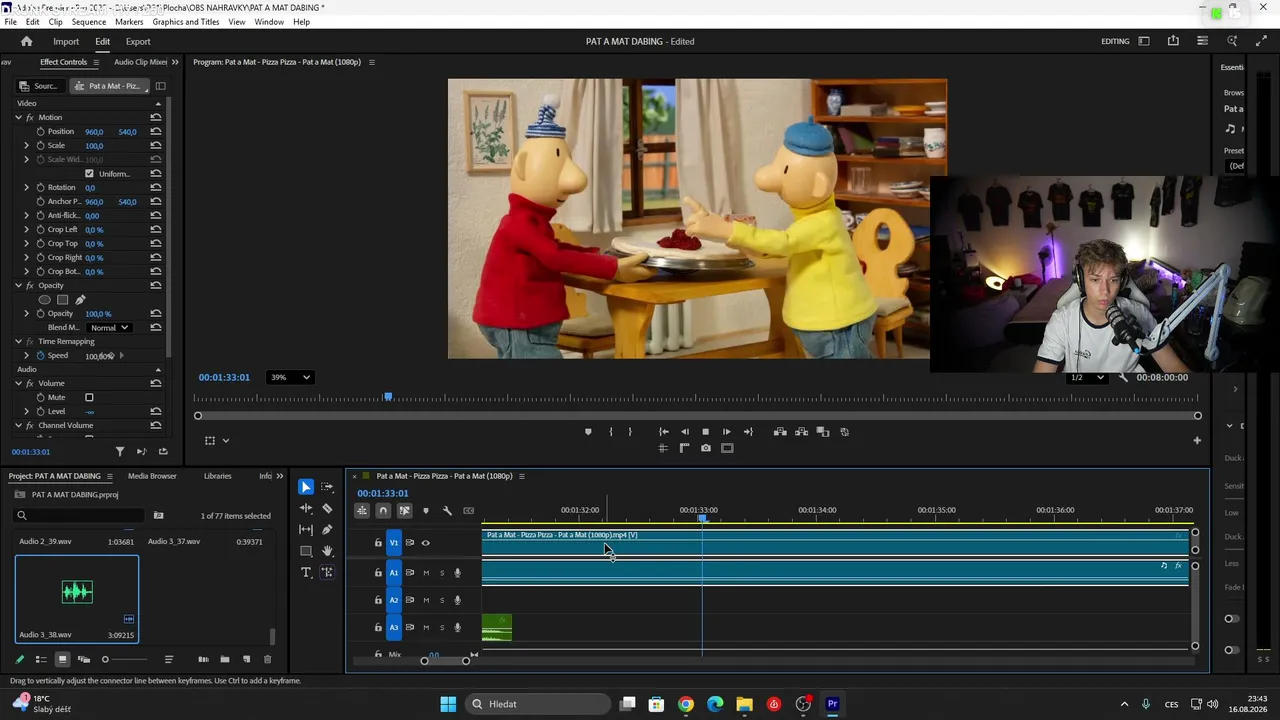Switch to the Audio Clip Mixer tab
1280x720 pixels.
tap(140, 62)
